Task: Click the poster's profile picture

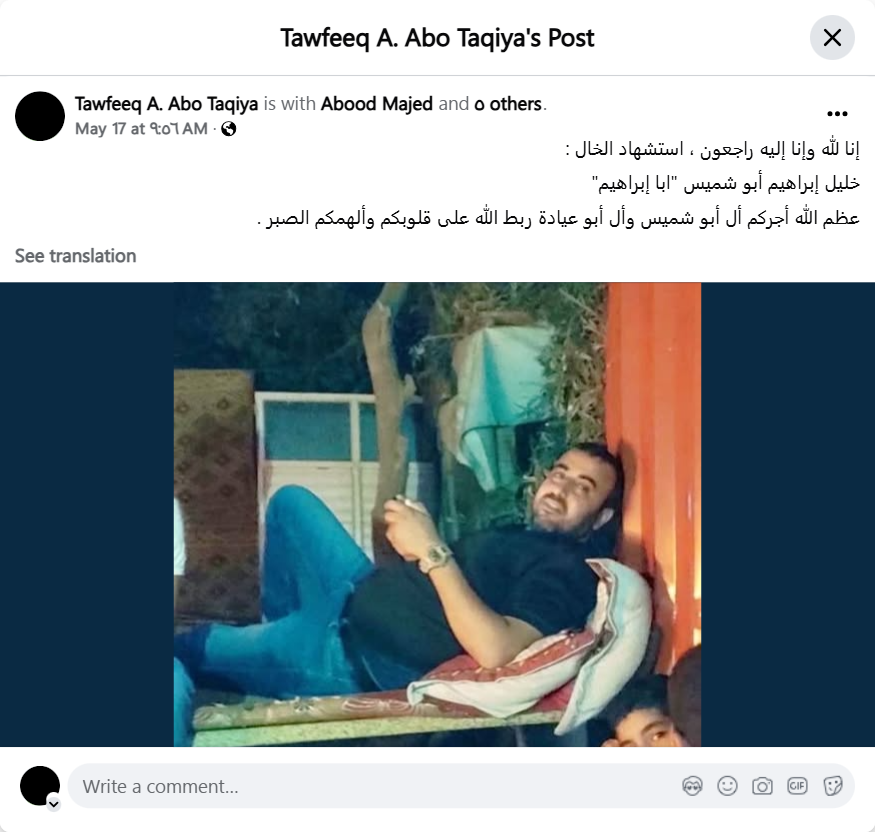Action: 40,116
